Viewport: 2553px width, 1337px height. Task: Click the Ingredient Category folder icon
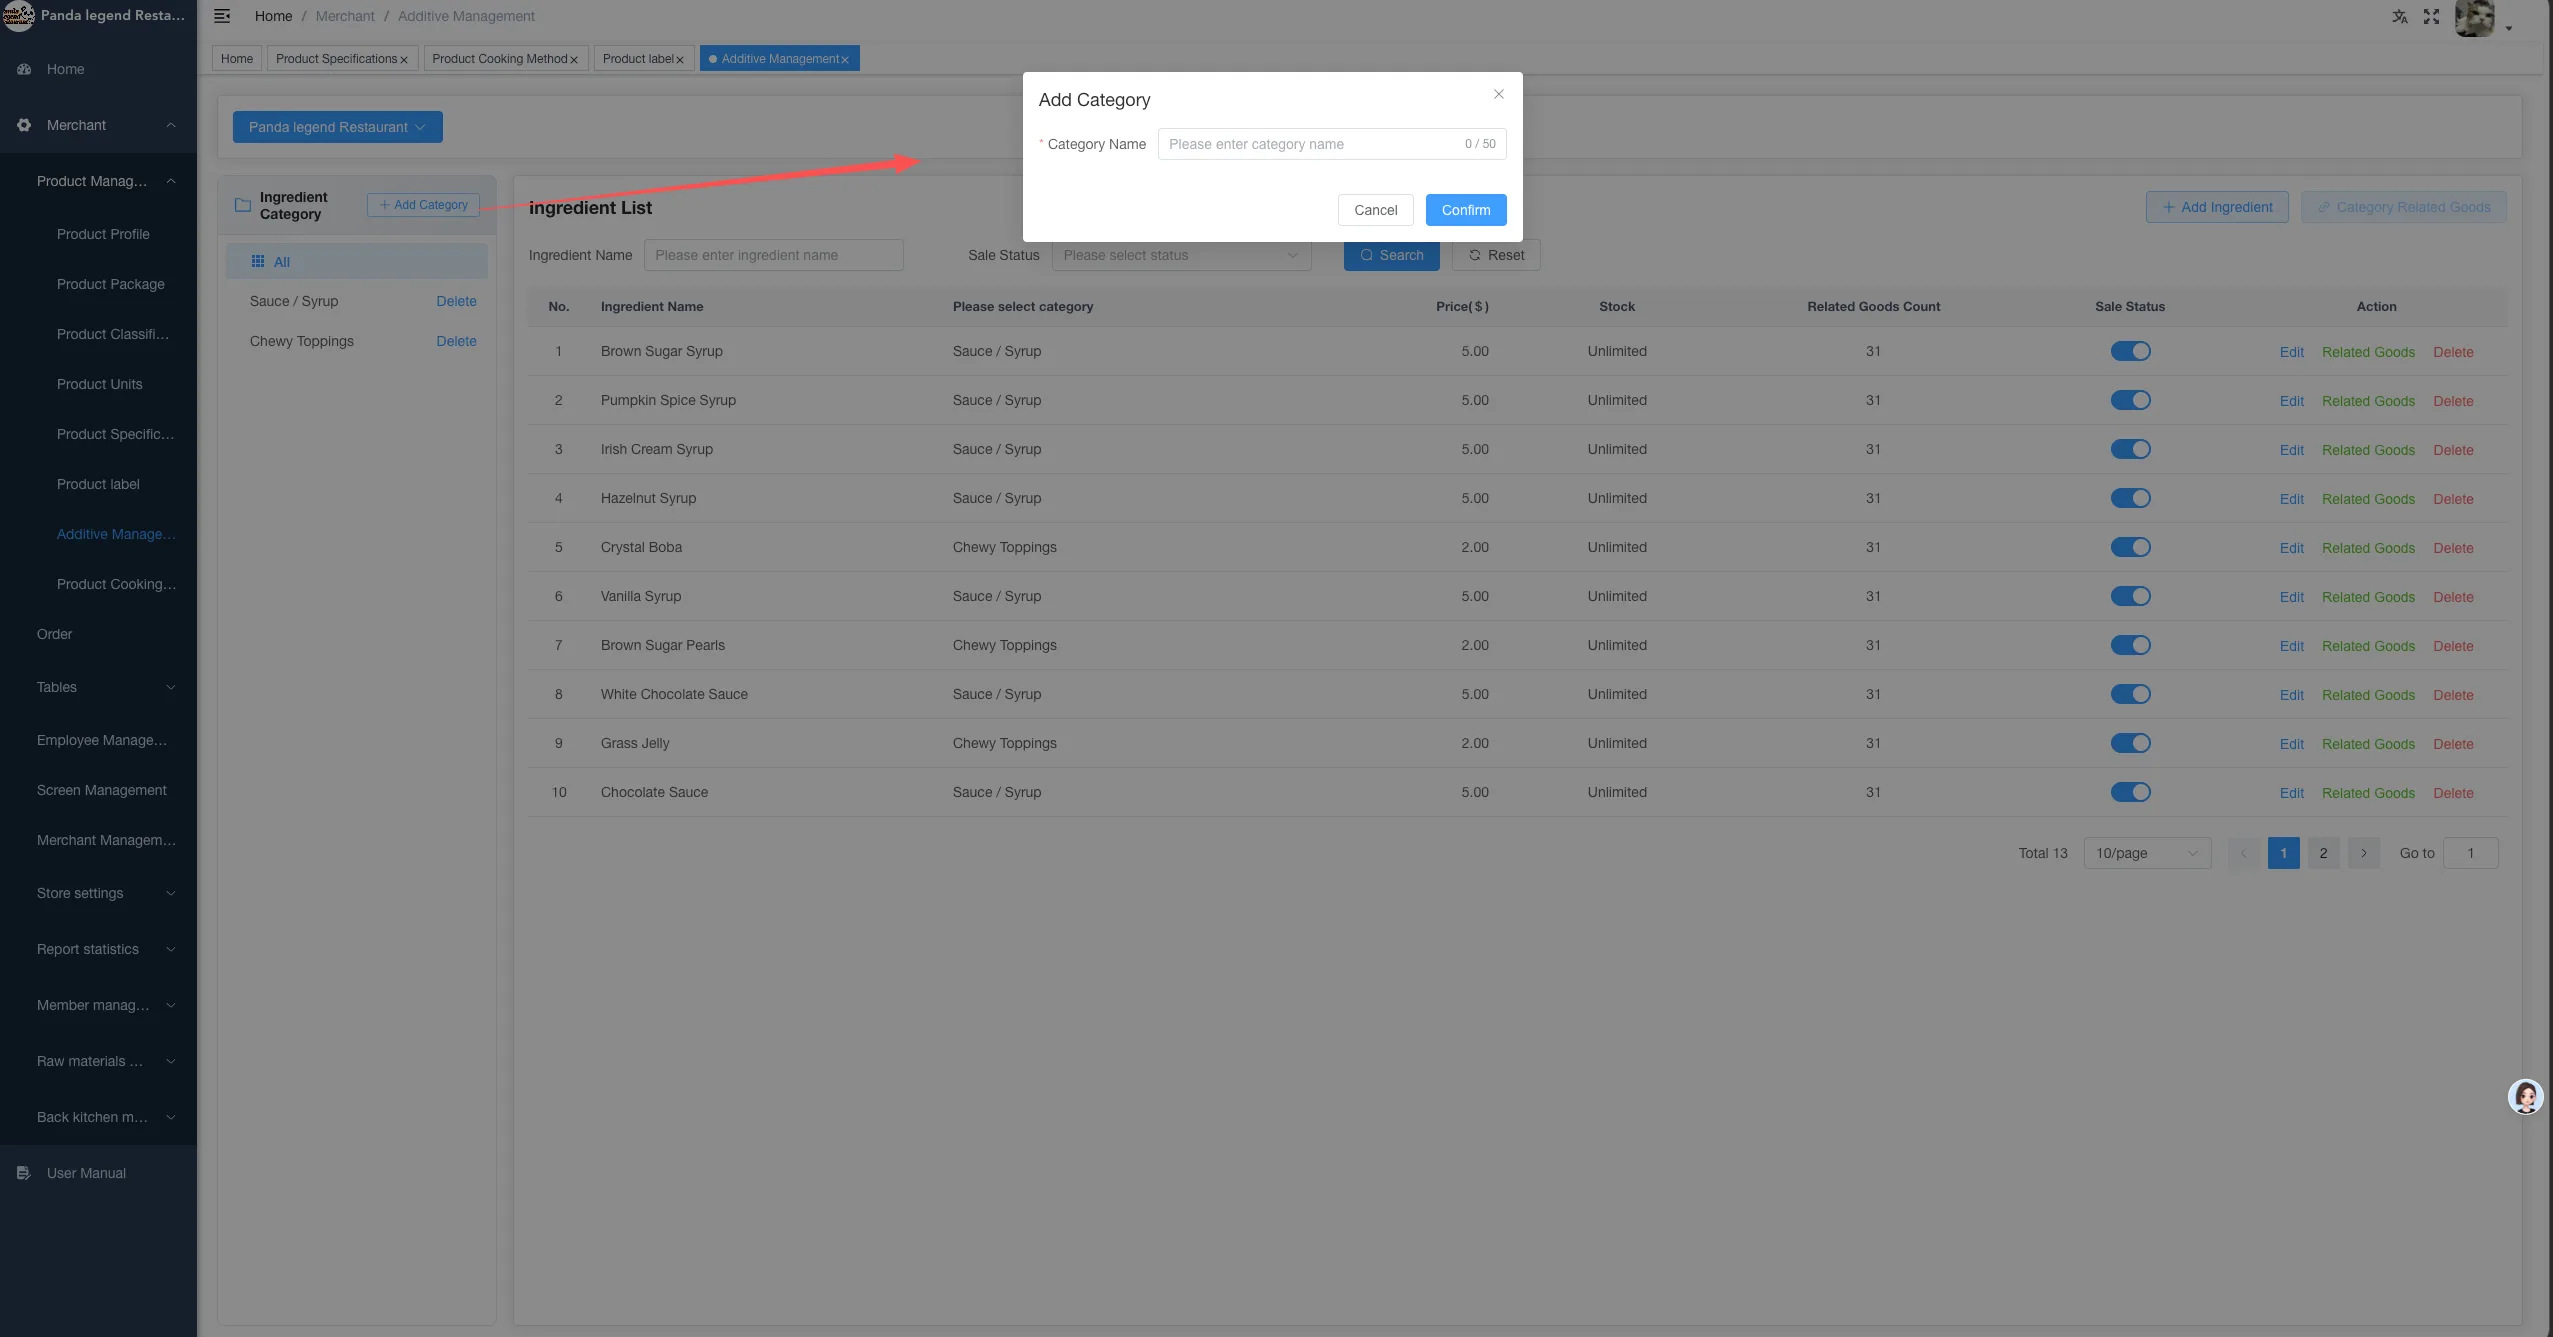tap(242, 205)
